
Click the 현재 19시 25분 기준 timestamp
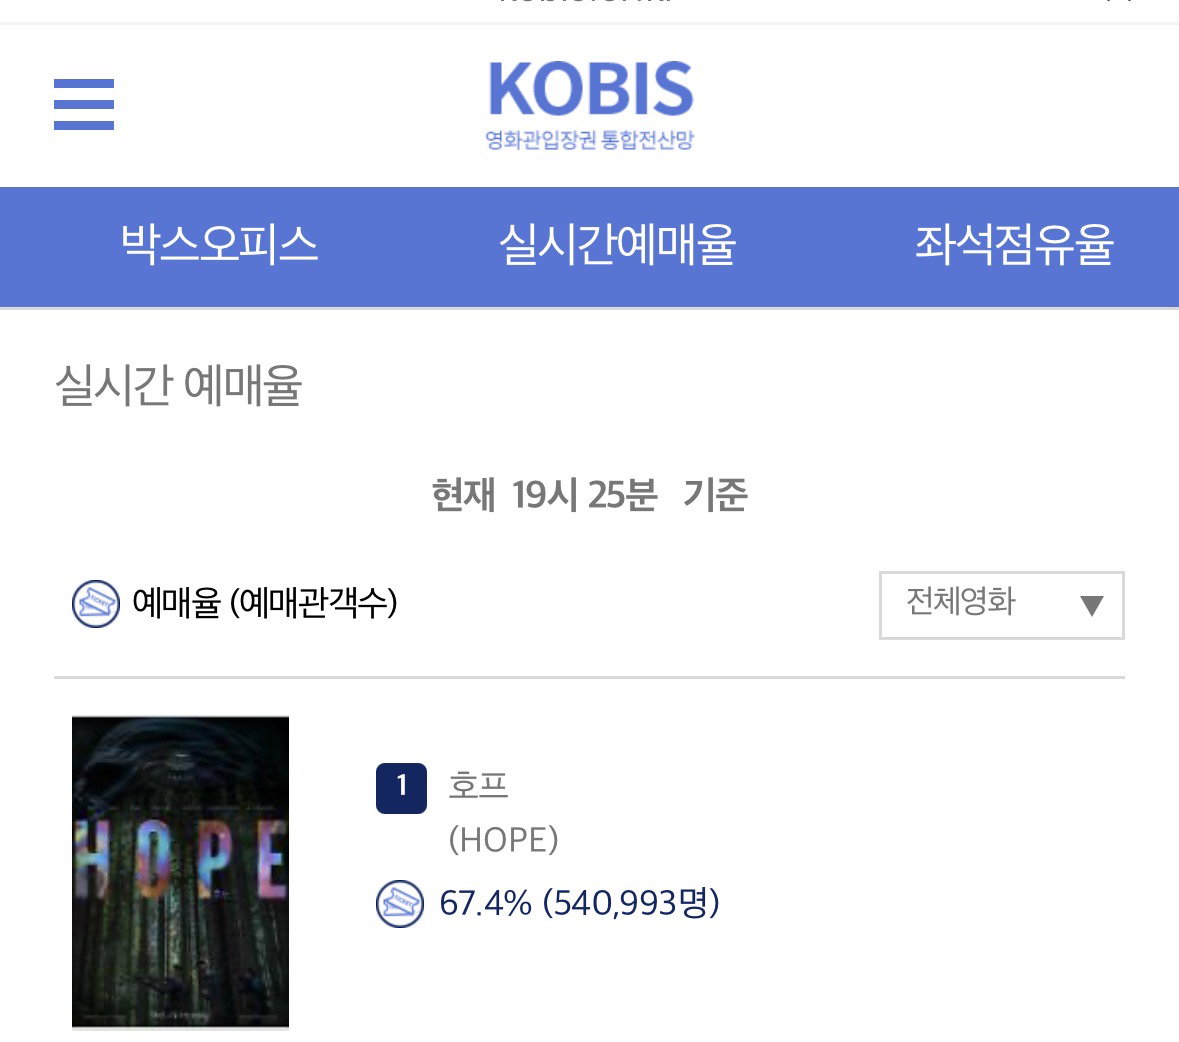coord(590,495)
